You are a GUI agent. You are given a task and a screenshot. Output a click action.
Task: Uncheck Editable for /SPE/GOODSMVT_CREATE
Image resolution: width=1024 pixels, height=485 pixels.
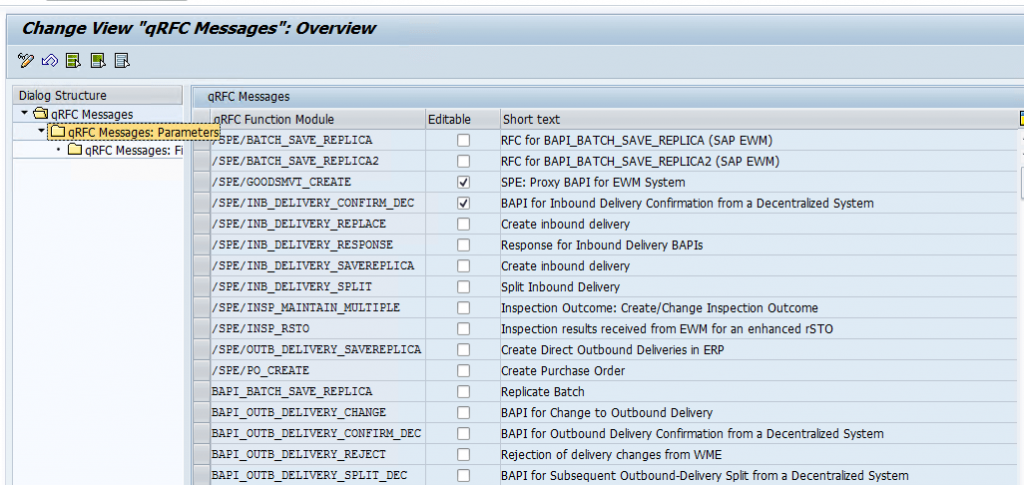[x=463, y=182]
